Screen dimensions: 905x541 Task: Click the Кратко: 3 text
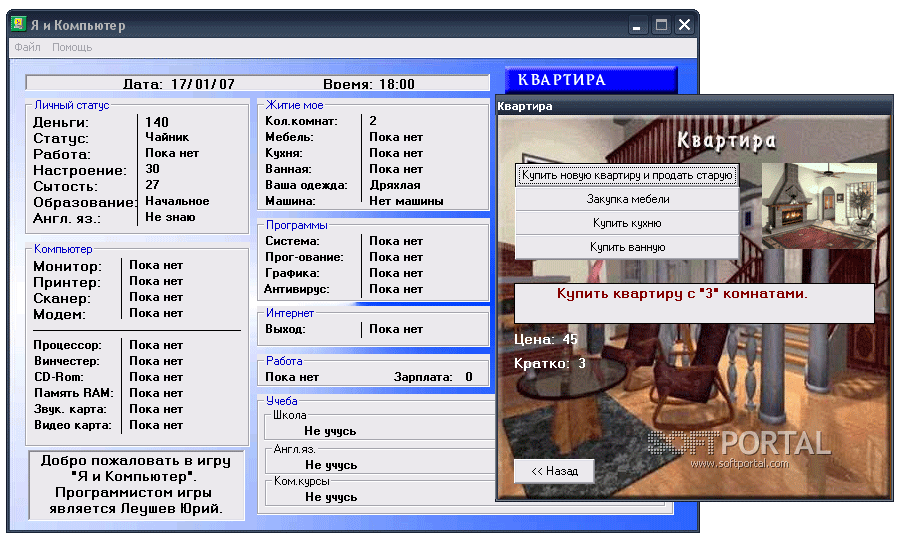click(549, 364)
